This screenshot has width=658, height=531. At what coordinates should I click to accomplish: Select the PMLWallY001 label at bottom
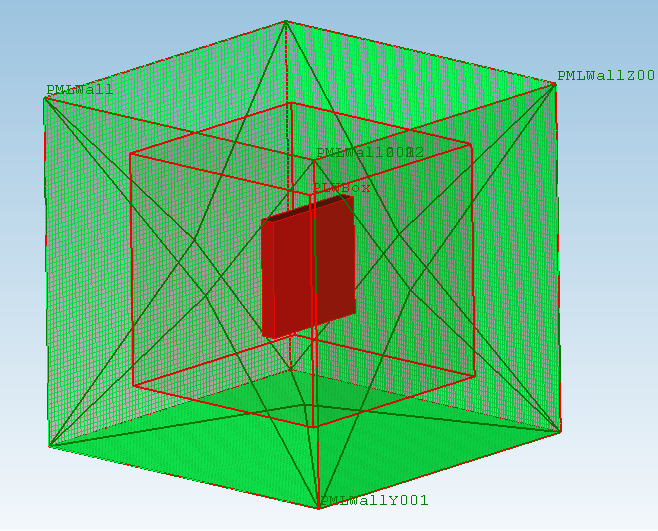pyautogui.click(x=374, y=500)
